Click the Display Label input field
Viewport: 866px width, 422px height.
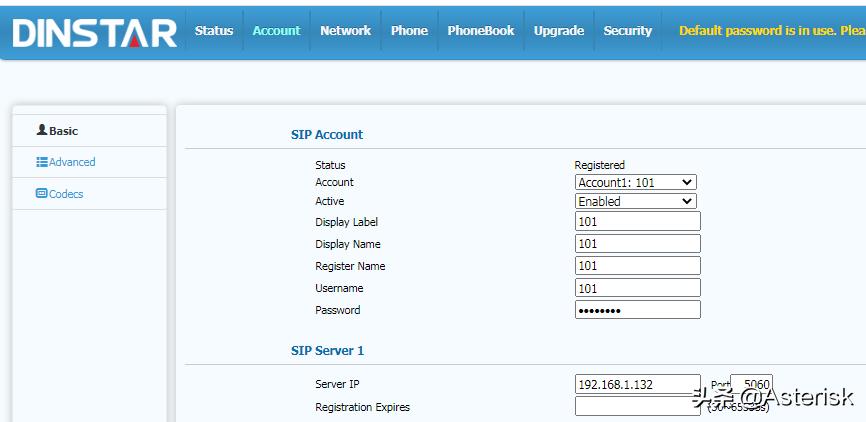point(637,221)
